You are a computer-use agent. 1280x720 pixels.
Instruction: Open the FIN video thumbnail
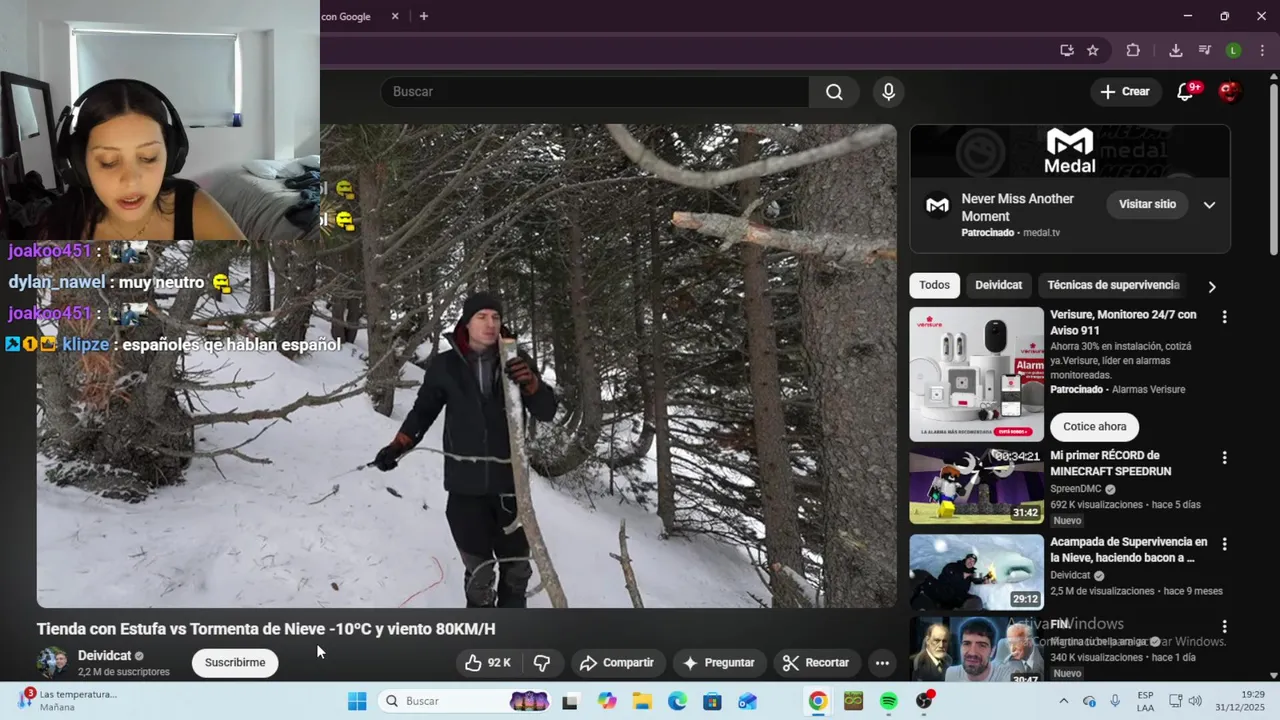point(976,650)
